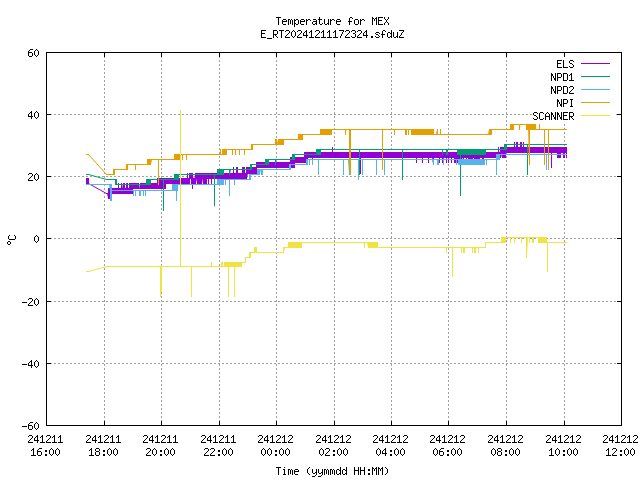Image resolution: width=640 pixels, height=480 pixels.
Task: Click the green NPD1 dip near 06:30
Action: (460, 173)
